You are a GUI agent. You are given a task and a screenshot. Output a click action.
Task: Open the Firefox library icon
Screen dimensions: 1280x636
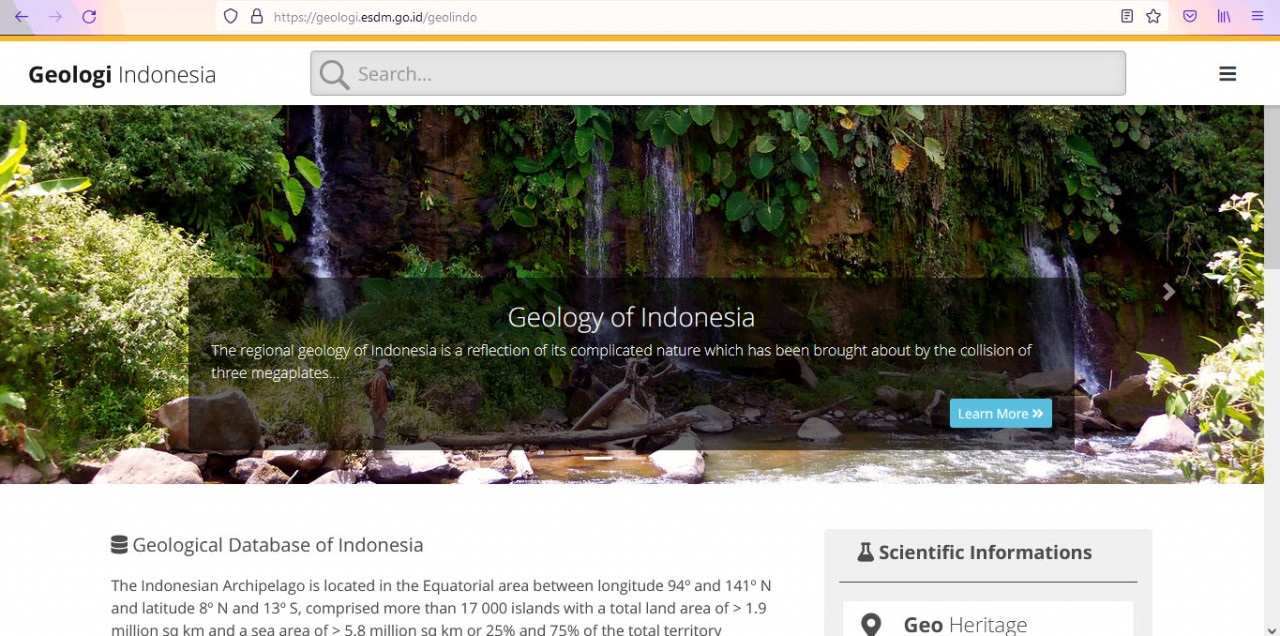tap(1224, 17)
